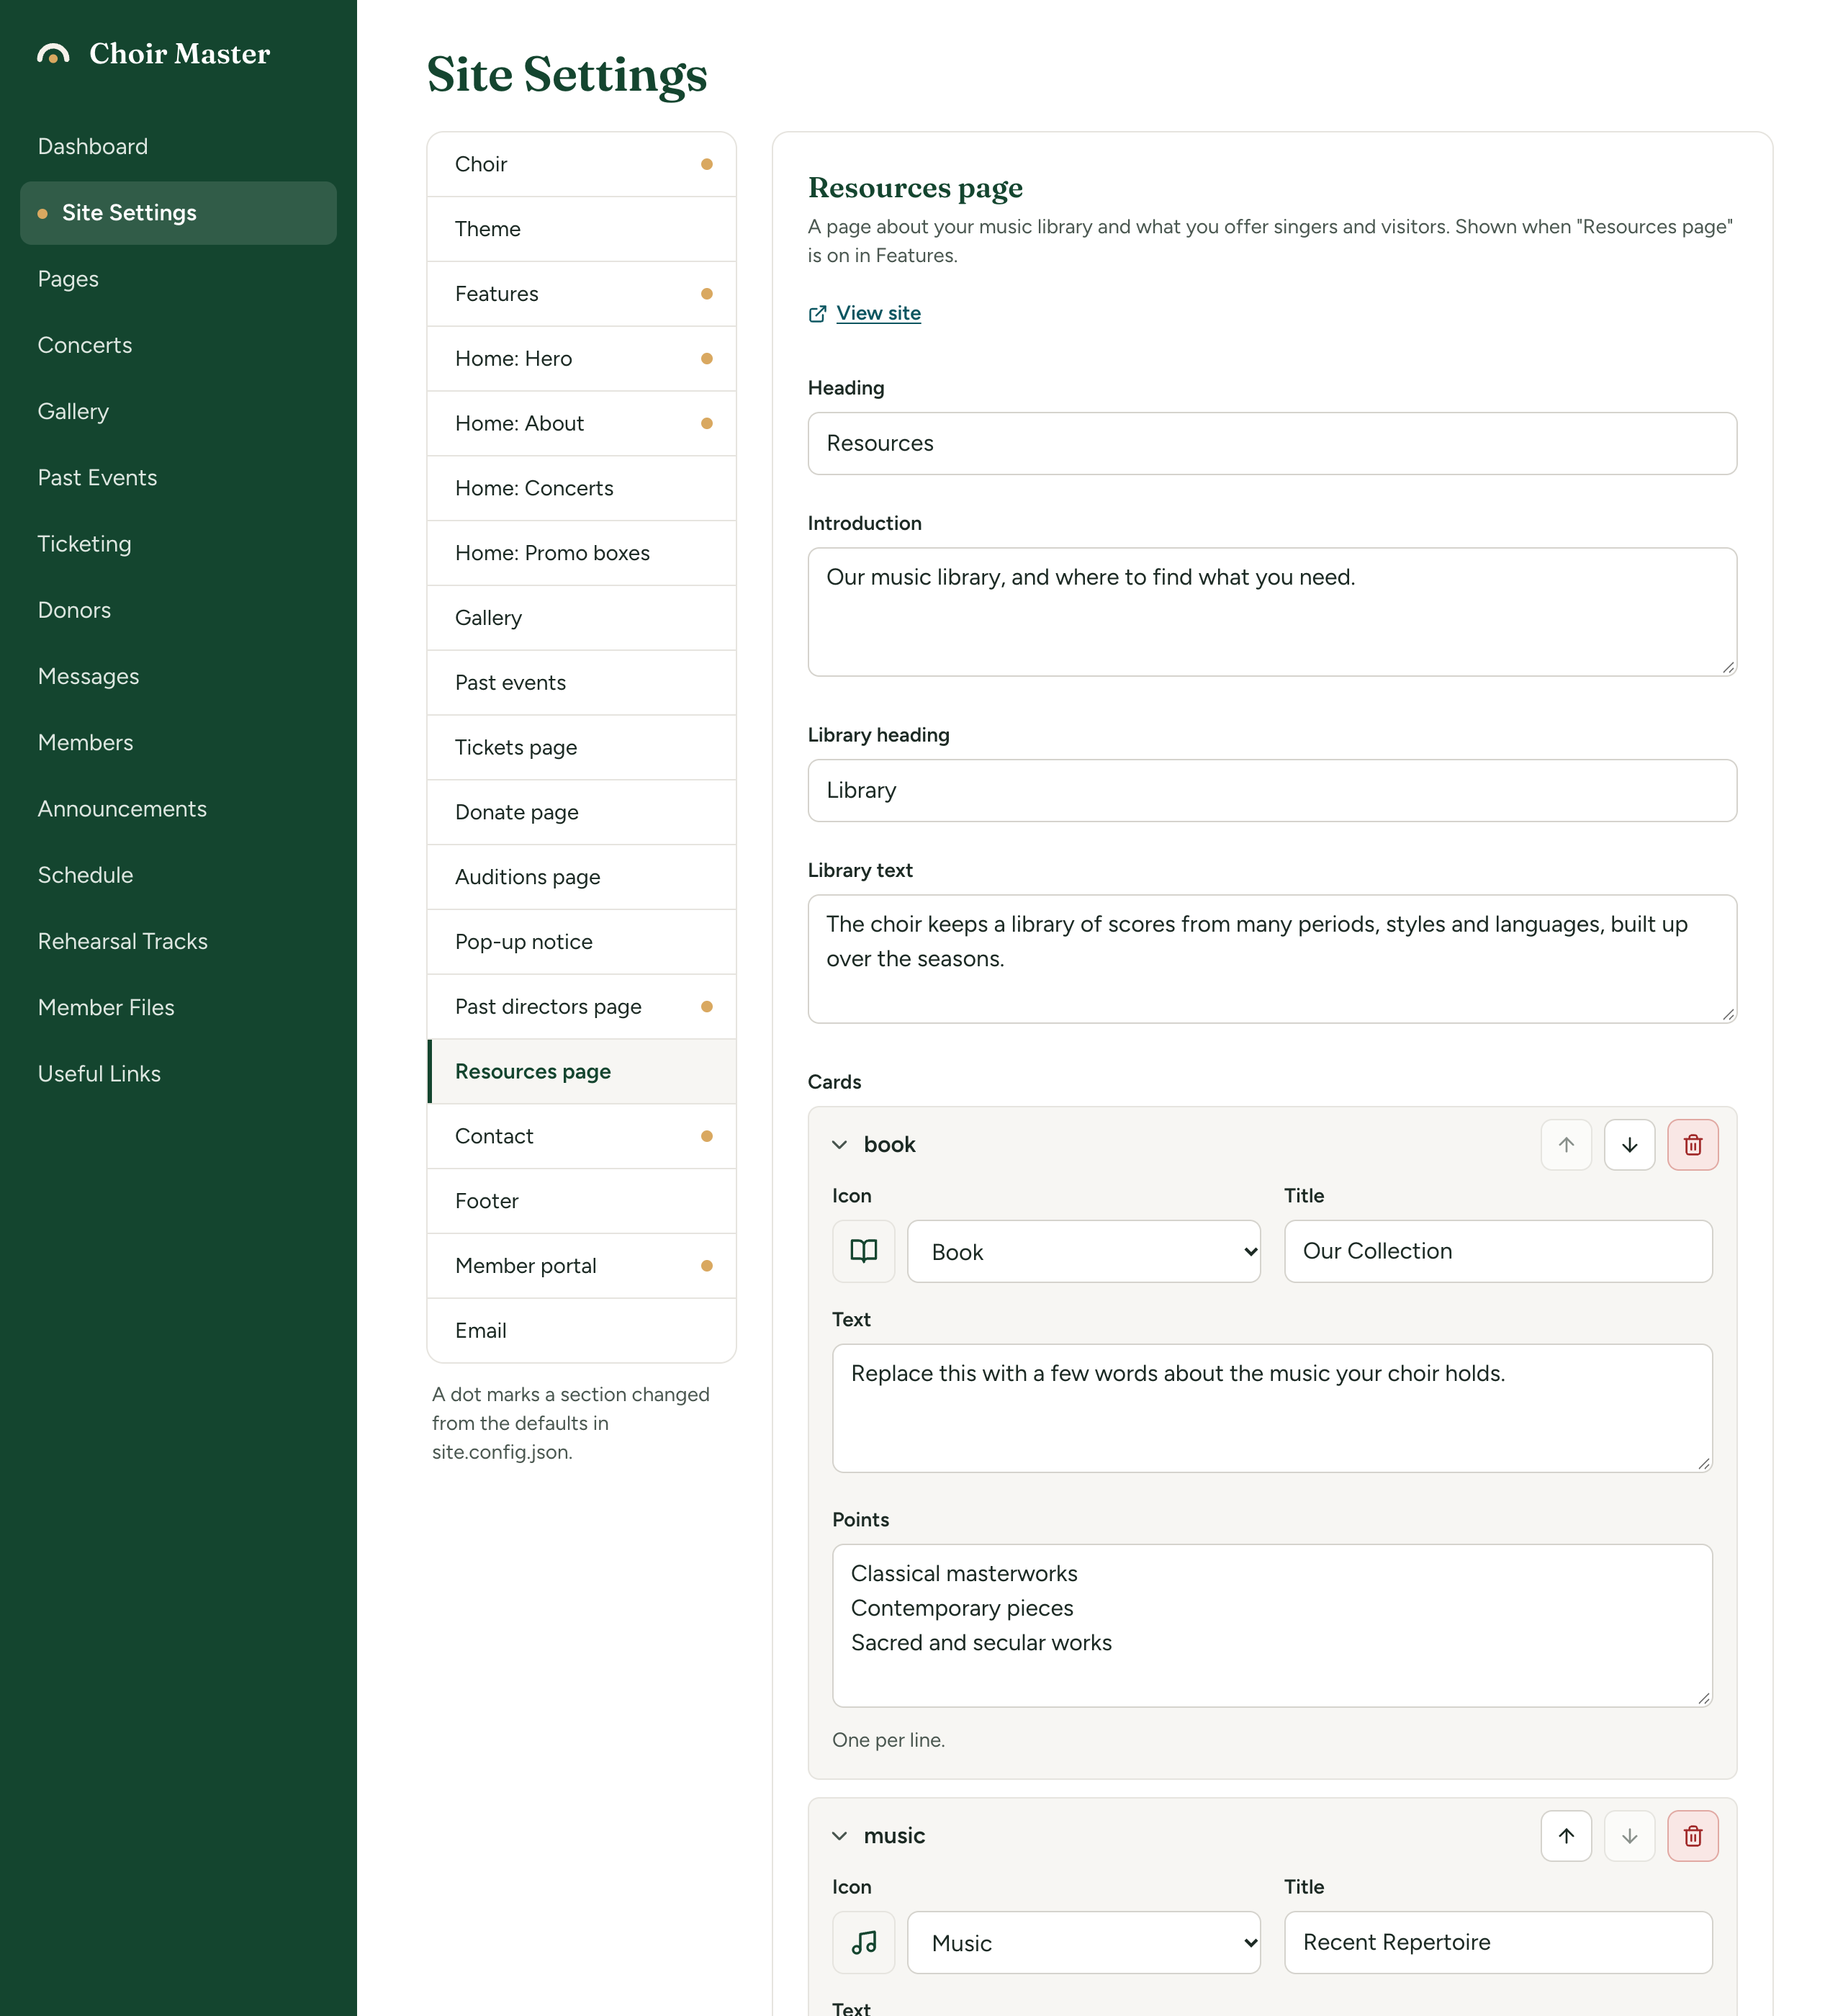Click the Introduction text area
Screen dimensions: 1843x2016
click(x=1272, y=612)
